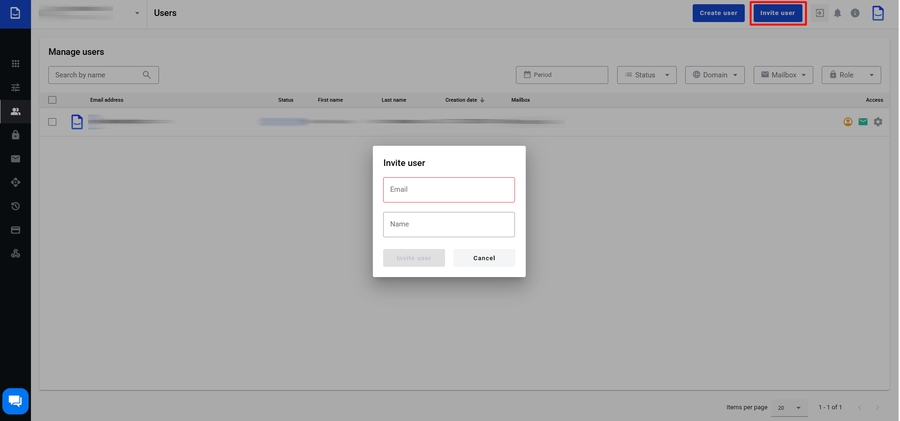
Task: Open the history clock icon in sidebar
Action: pyautogui.click(x=15, y=206)
